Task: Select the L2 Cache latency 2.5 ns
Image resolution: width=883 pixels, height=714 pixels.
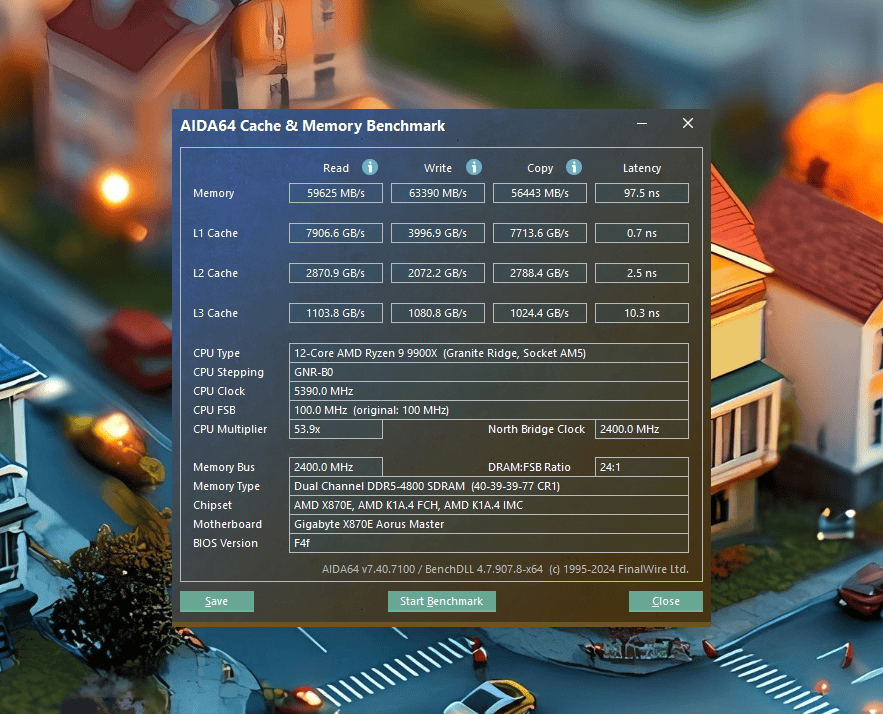Action: 641,273
